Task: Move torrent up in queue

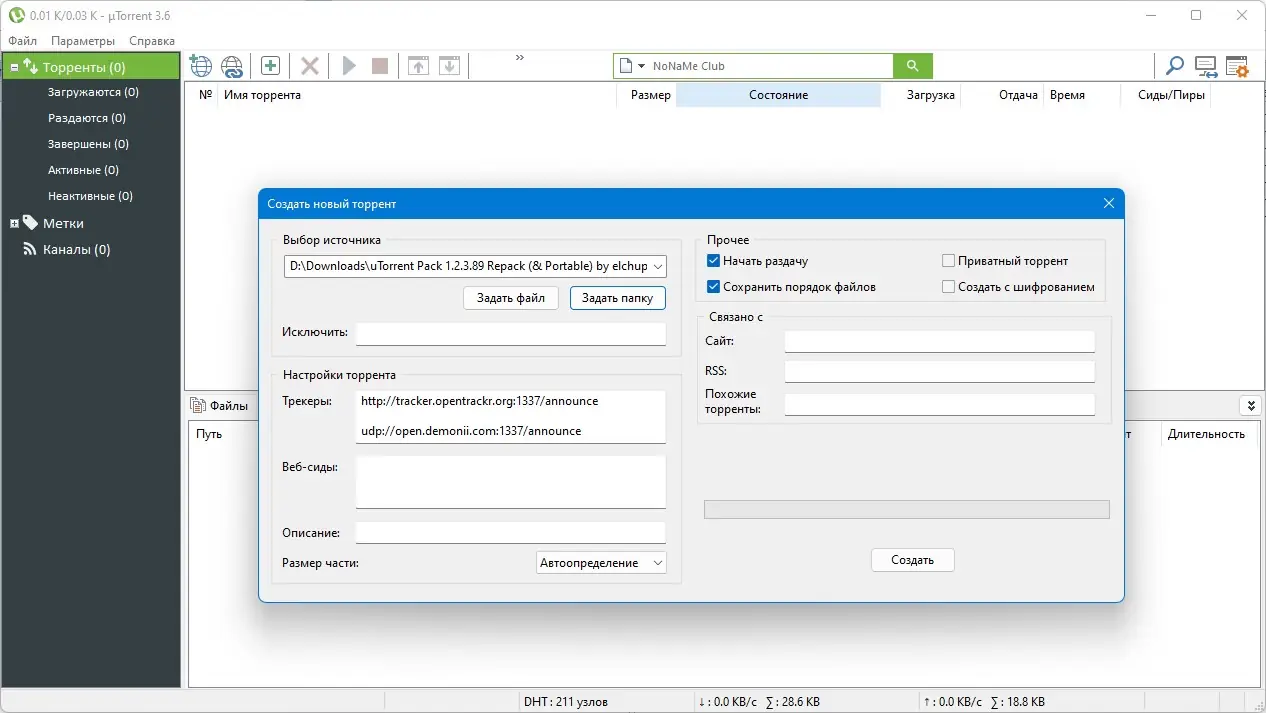Action: (418, 65)
